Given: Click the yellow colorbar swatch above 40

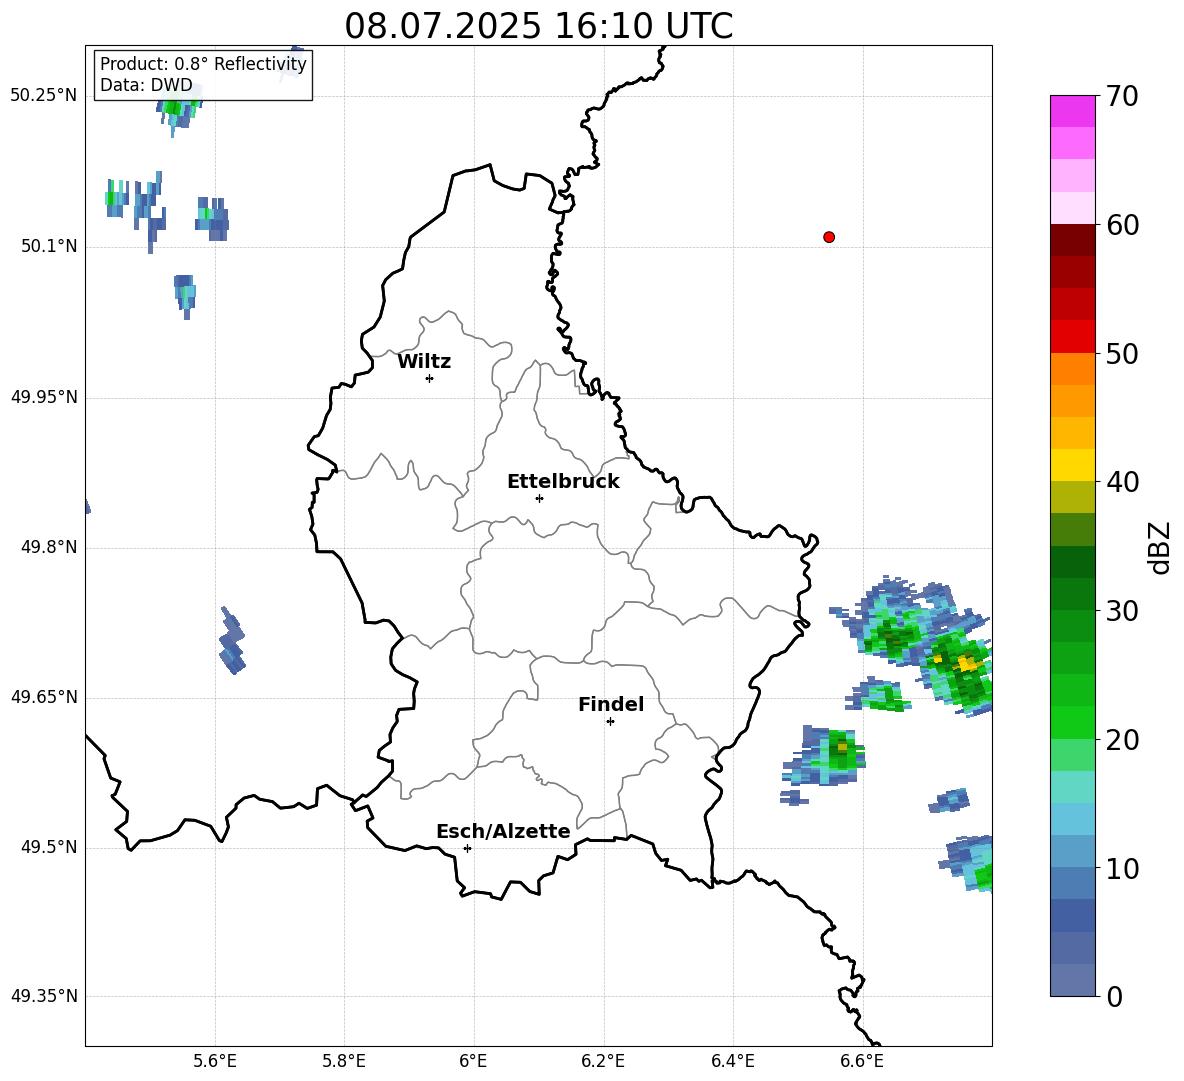Looking at the screenshot, I should pyautogui.click(x=1072, y=466).
